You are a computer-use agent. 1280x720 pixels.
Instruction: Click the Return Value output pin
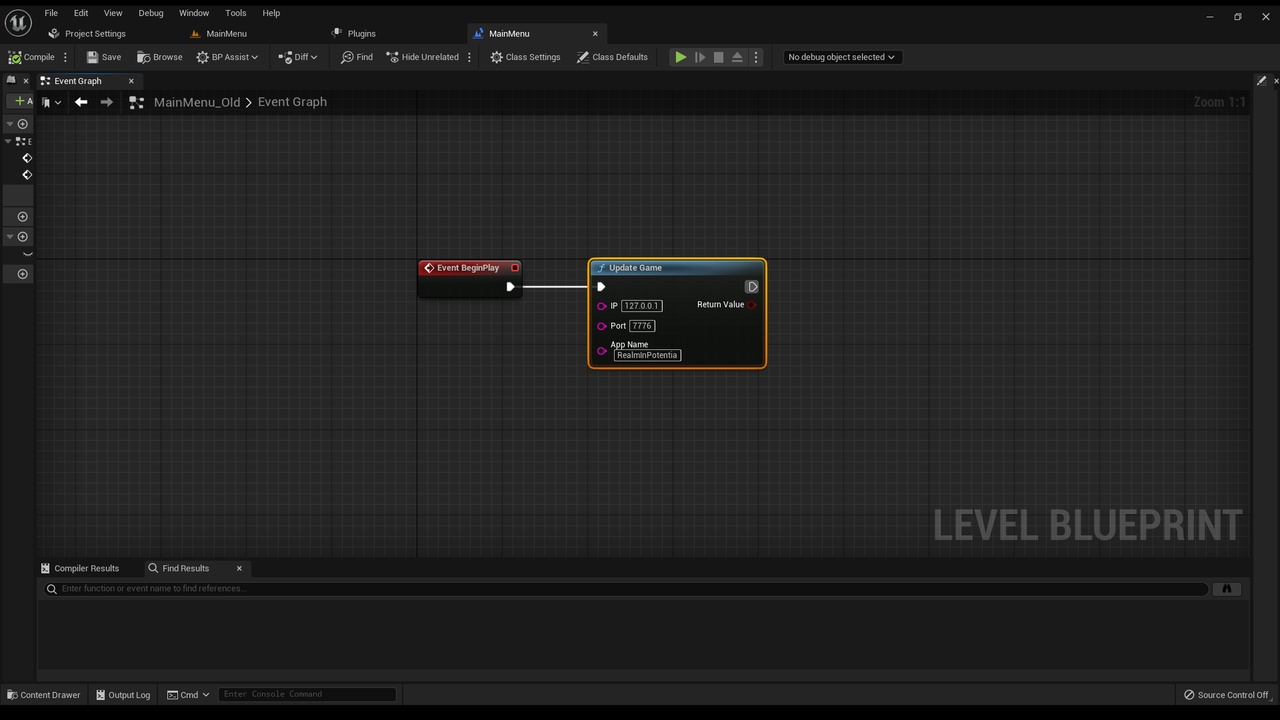click(x=752, y=305)
